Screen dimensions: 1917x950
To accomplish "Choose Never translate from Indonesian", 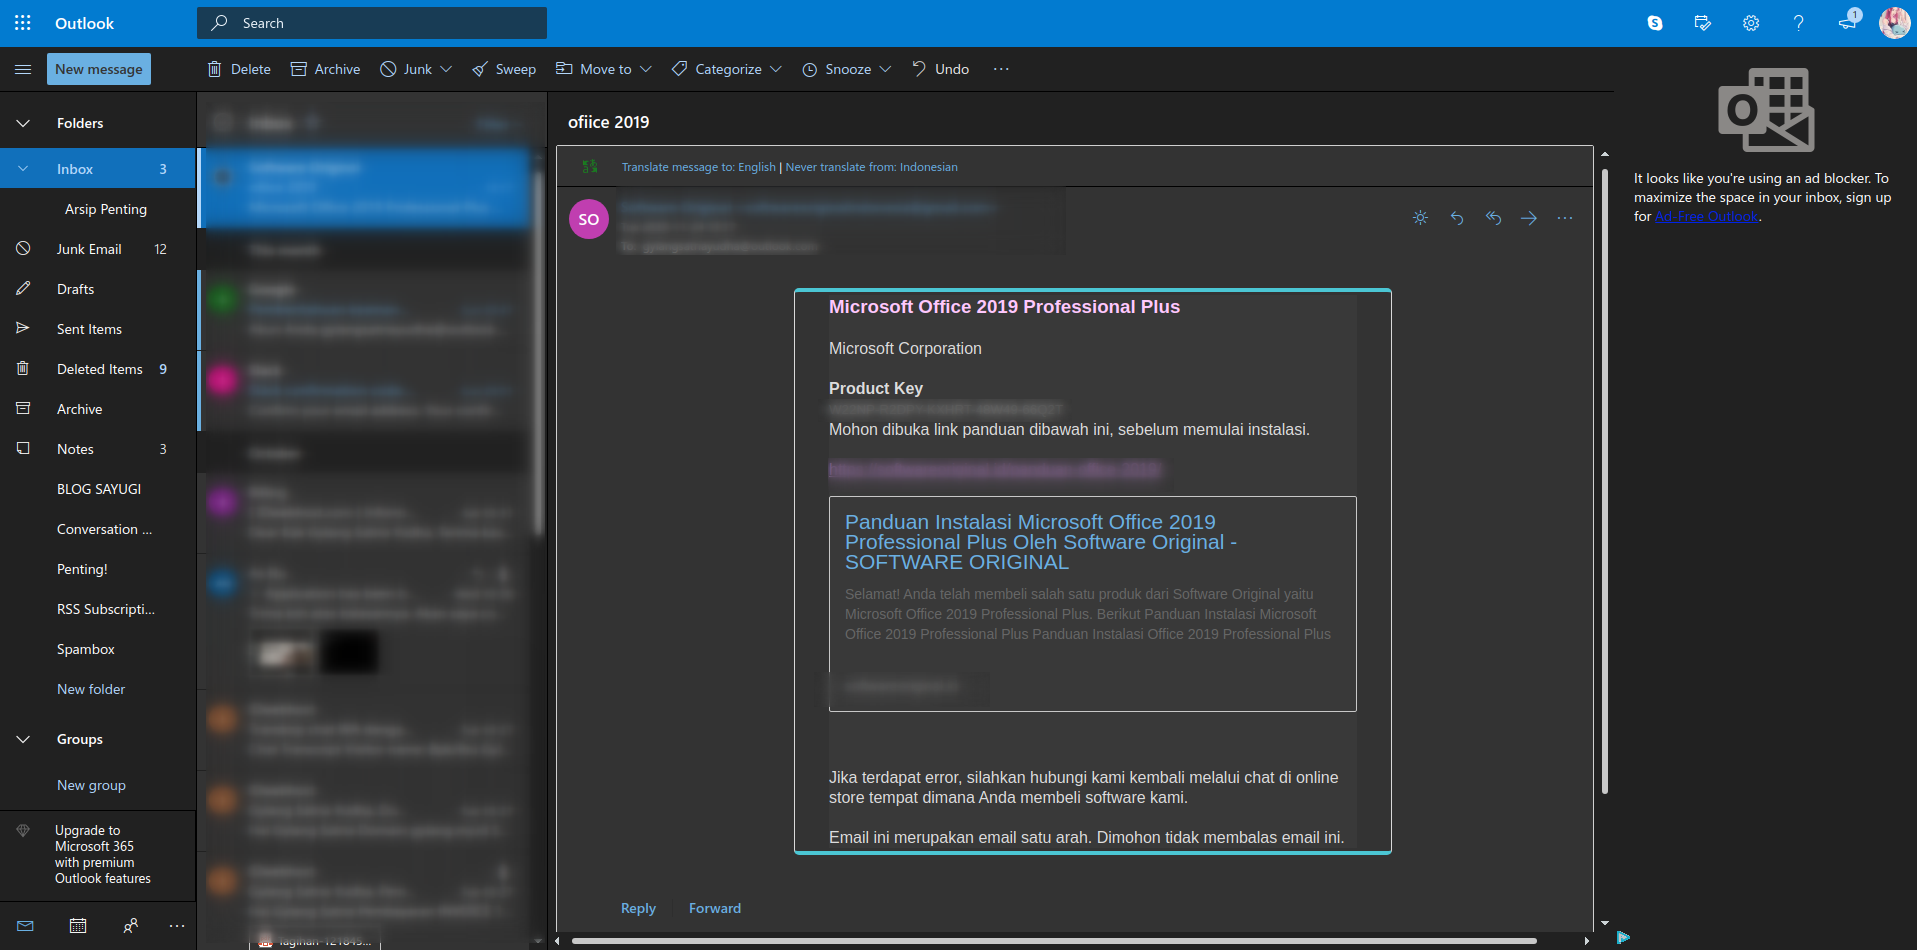I will (872, 167).
